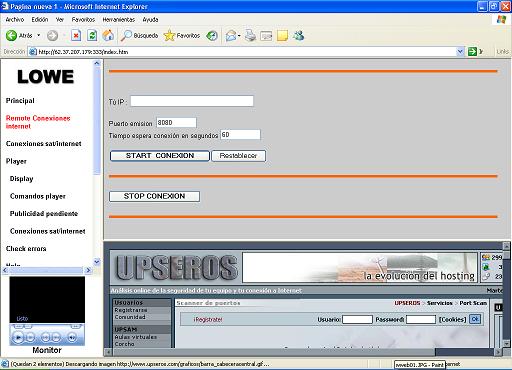Click play button in Monitor player
Image resolution: width=512 pixels, height=370 pixels.
(18, 337)
